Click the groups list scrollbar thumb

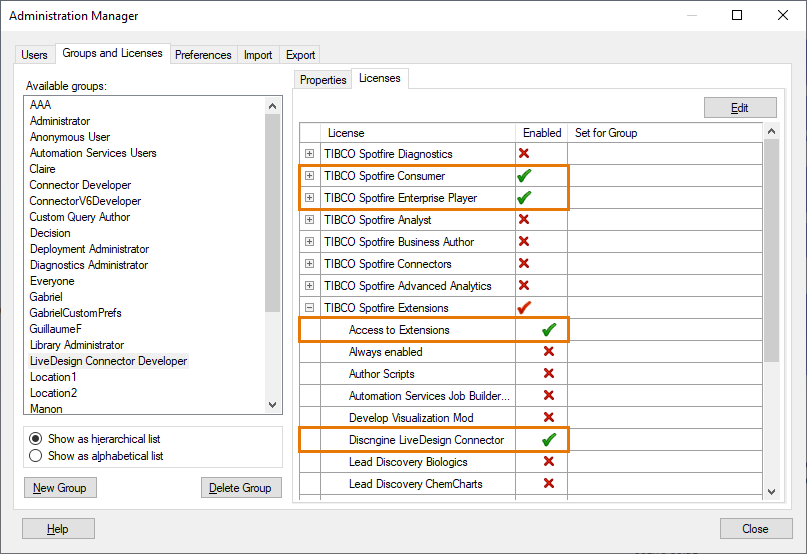pos(273,213)
